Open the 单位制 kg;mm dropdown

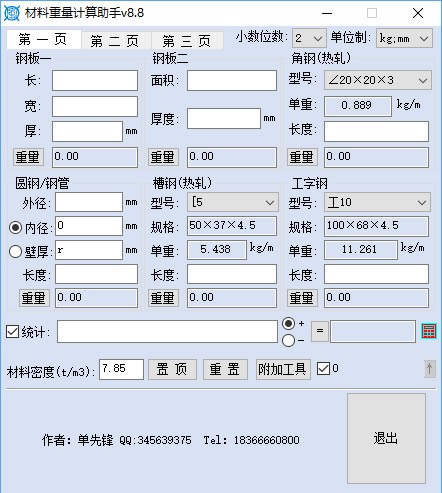(404, 39)
